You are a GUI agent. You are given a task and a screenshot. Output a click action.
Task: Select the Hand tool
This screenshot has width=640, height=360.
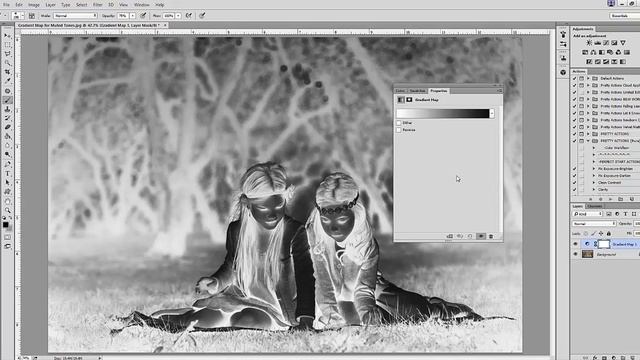[7, 201]
